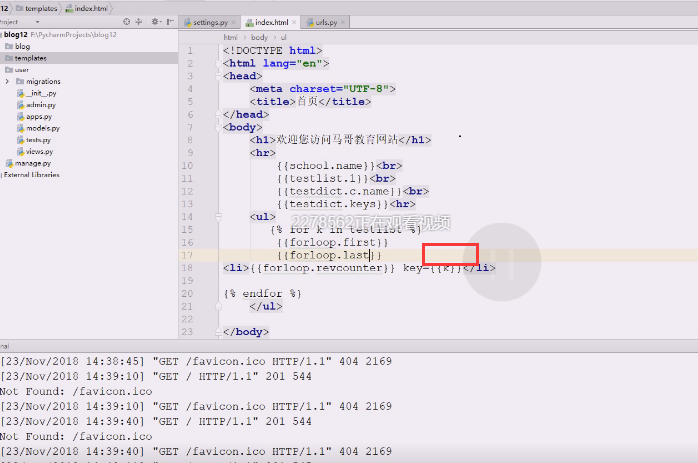Screen dimensions: 698x463
Task: Click the manage.py file icon
Action: 9,163
